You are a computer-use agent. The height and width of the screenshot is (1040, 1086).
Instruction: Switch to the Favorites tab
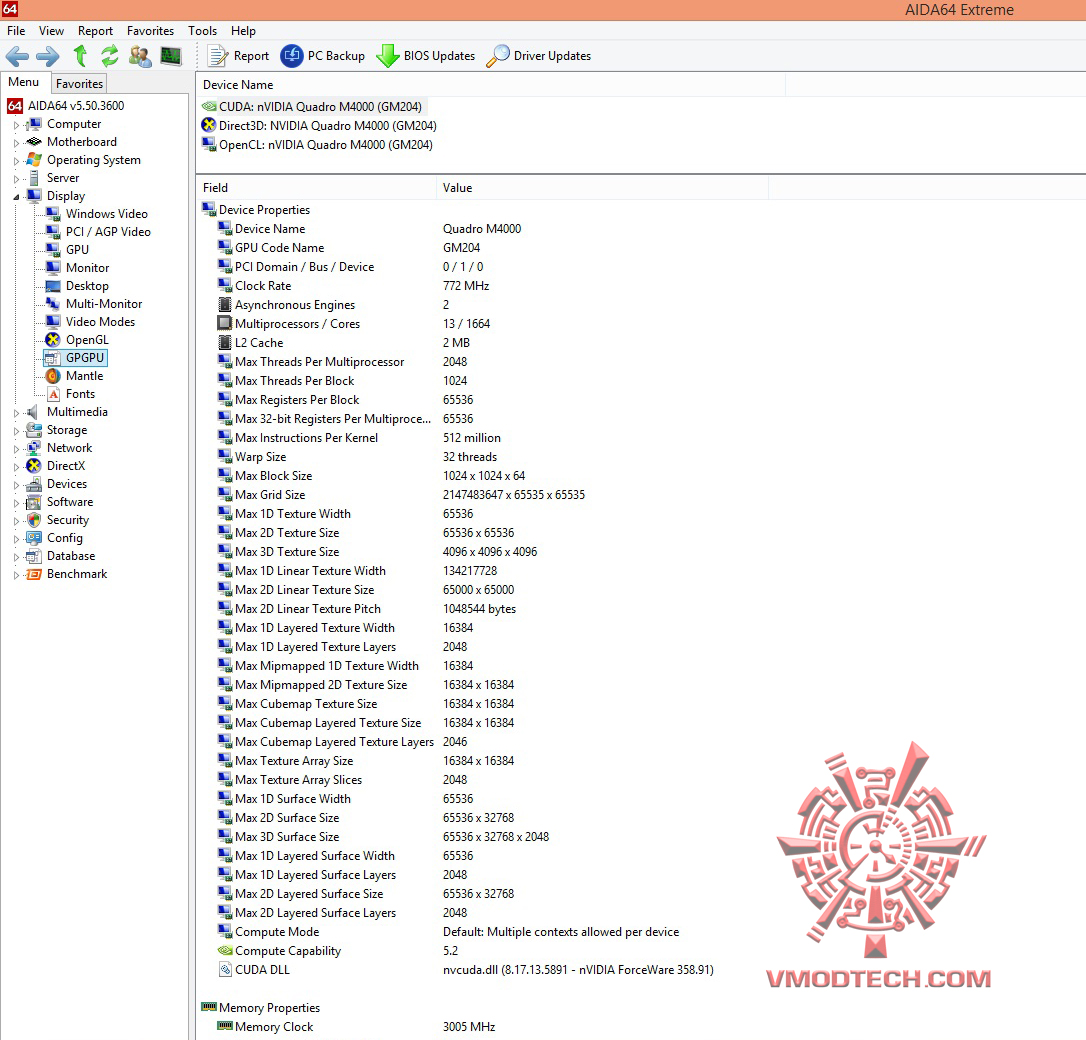[x=79, y=83]
